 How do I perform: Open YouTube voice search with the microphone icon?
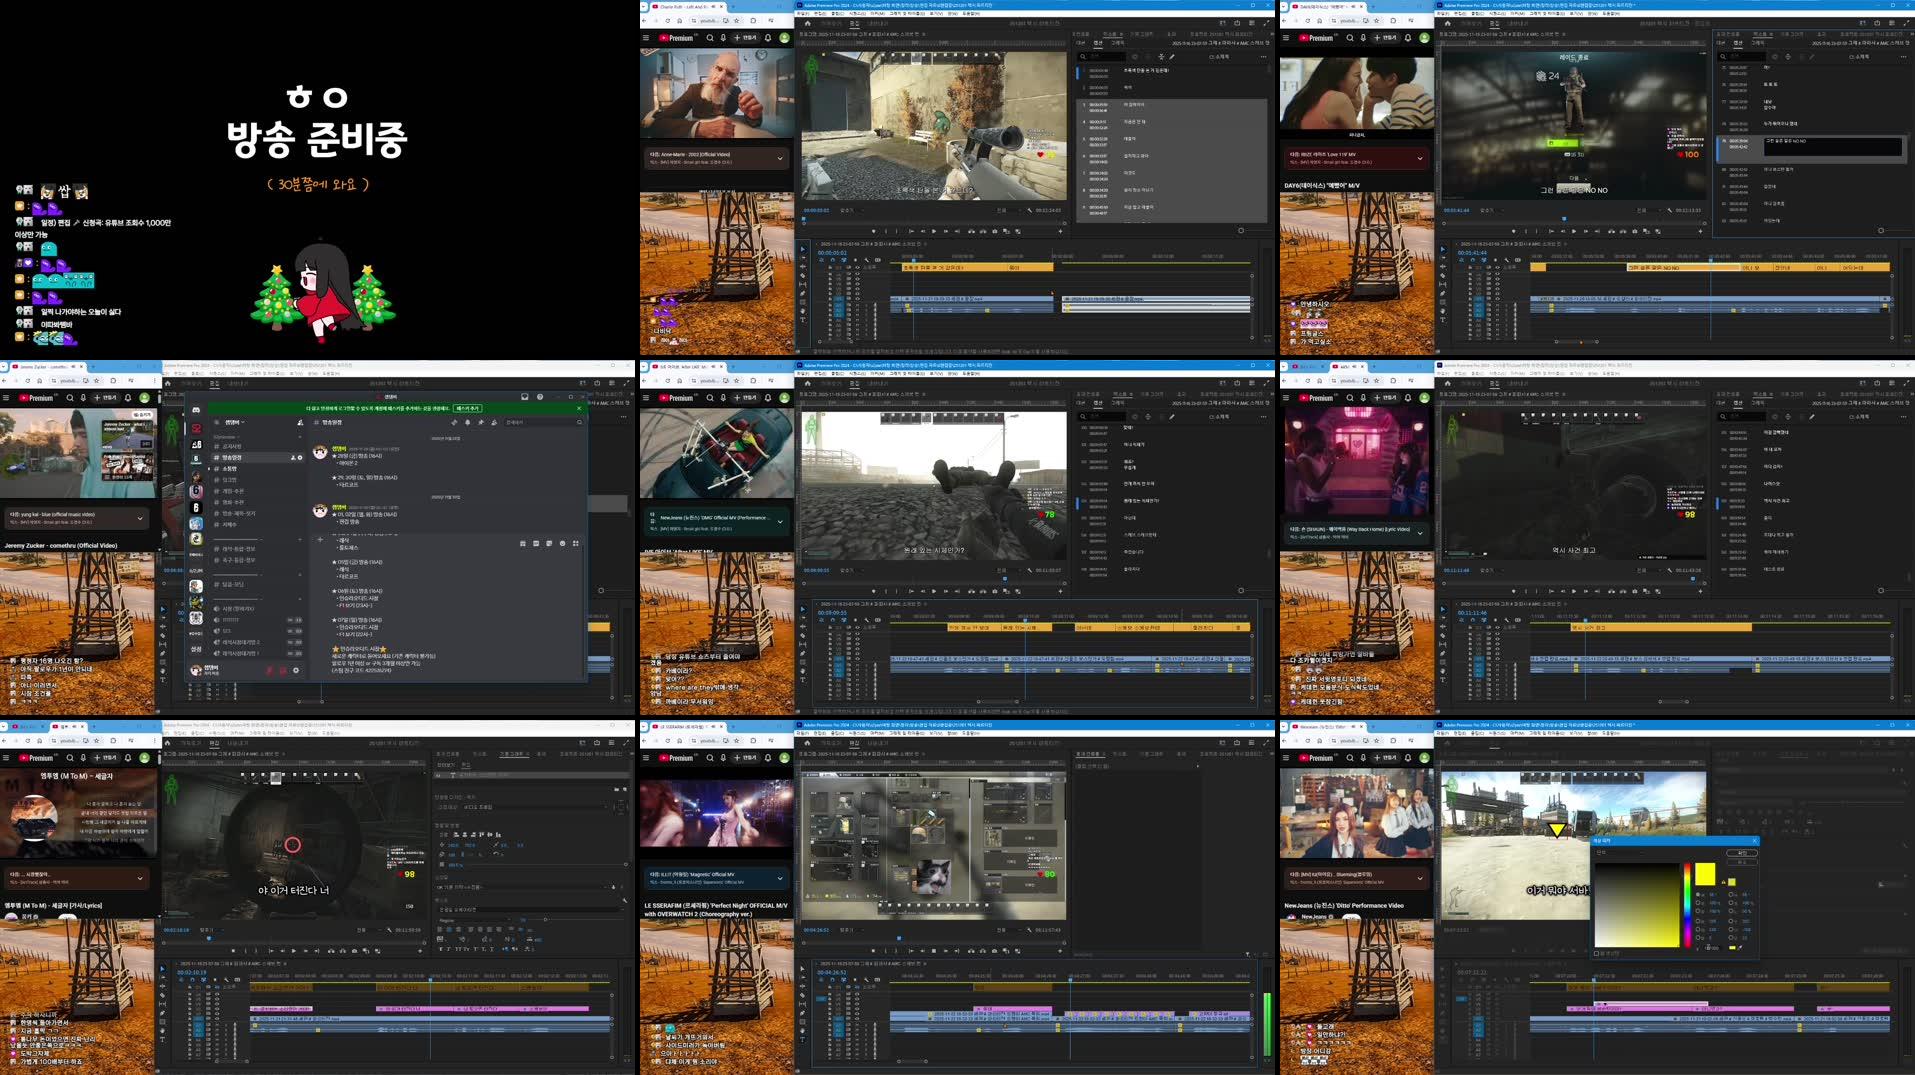[724, 38]
